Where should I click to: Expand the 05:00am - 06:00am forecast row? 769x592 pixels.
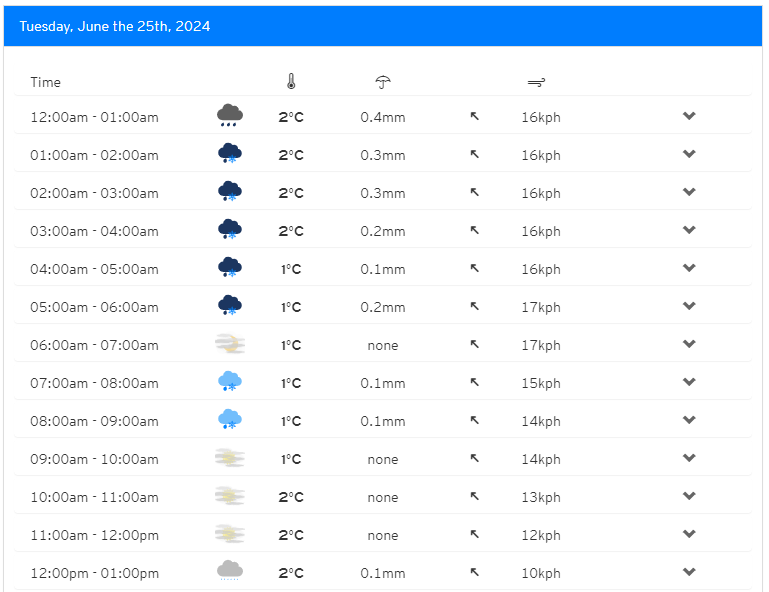[689, 306]
